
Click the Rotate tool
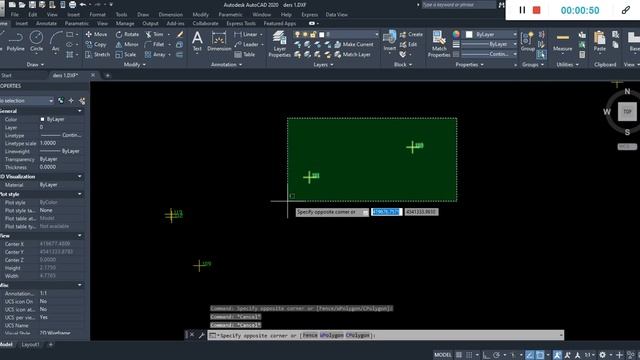[x=127, y=34]
